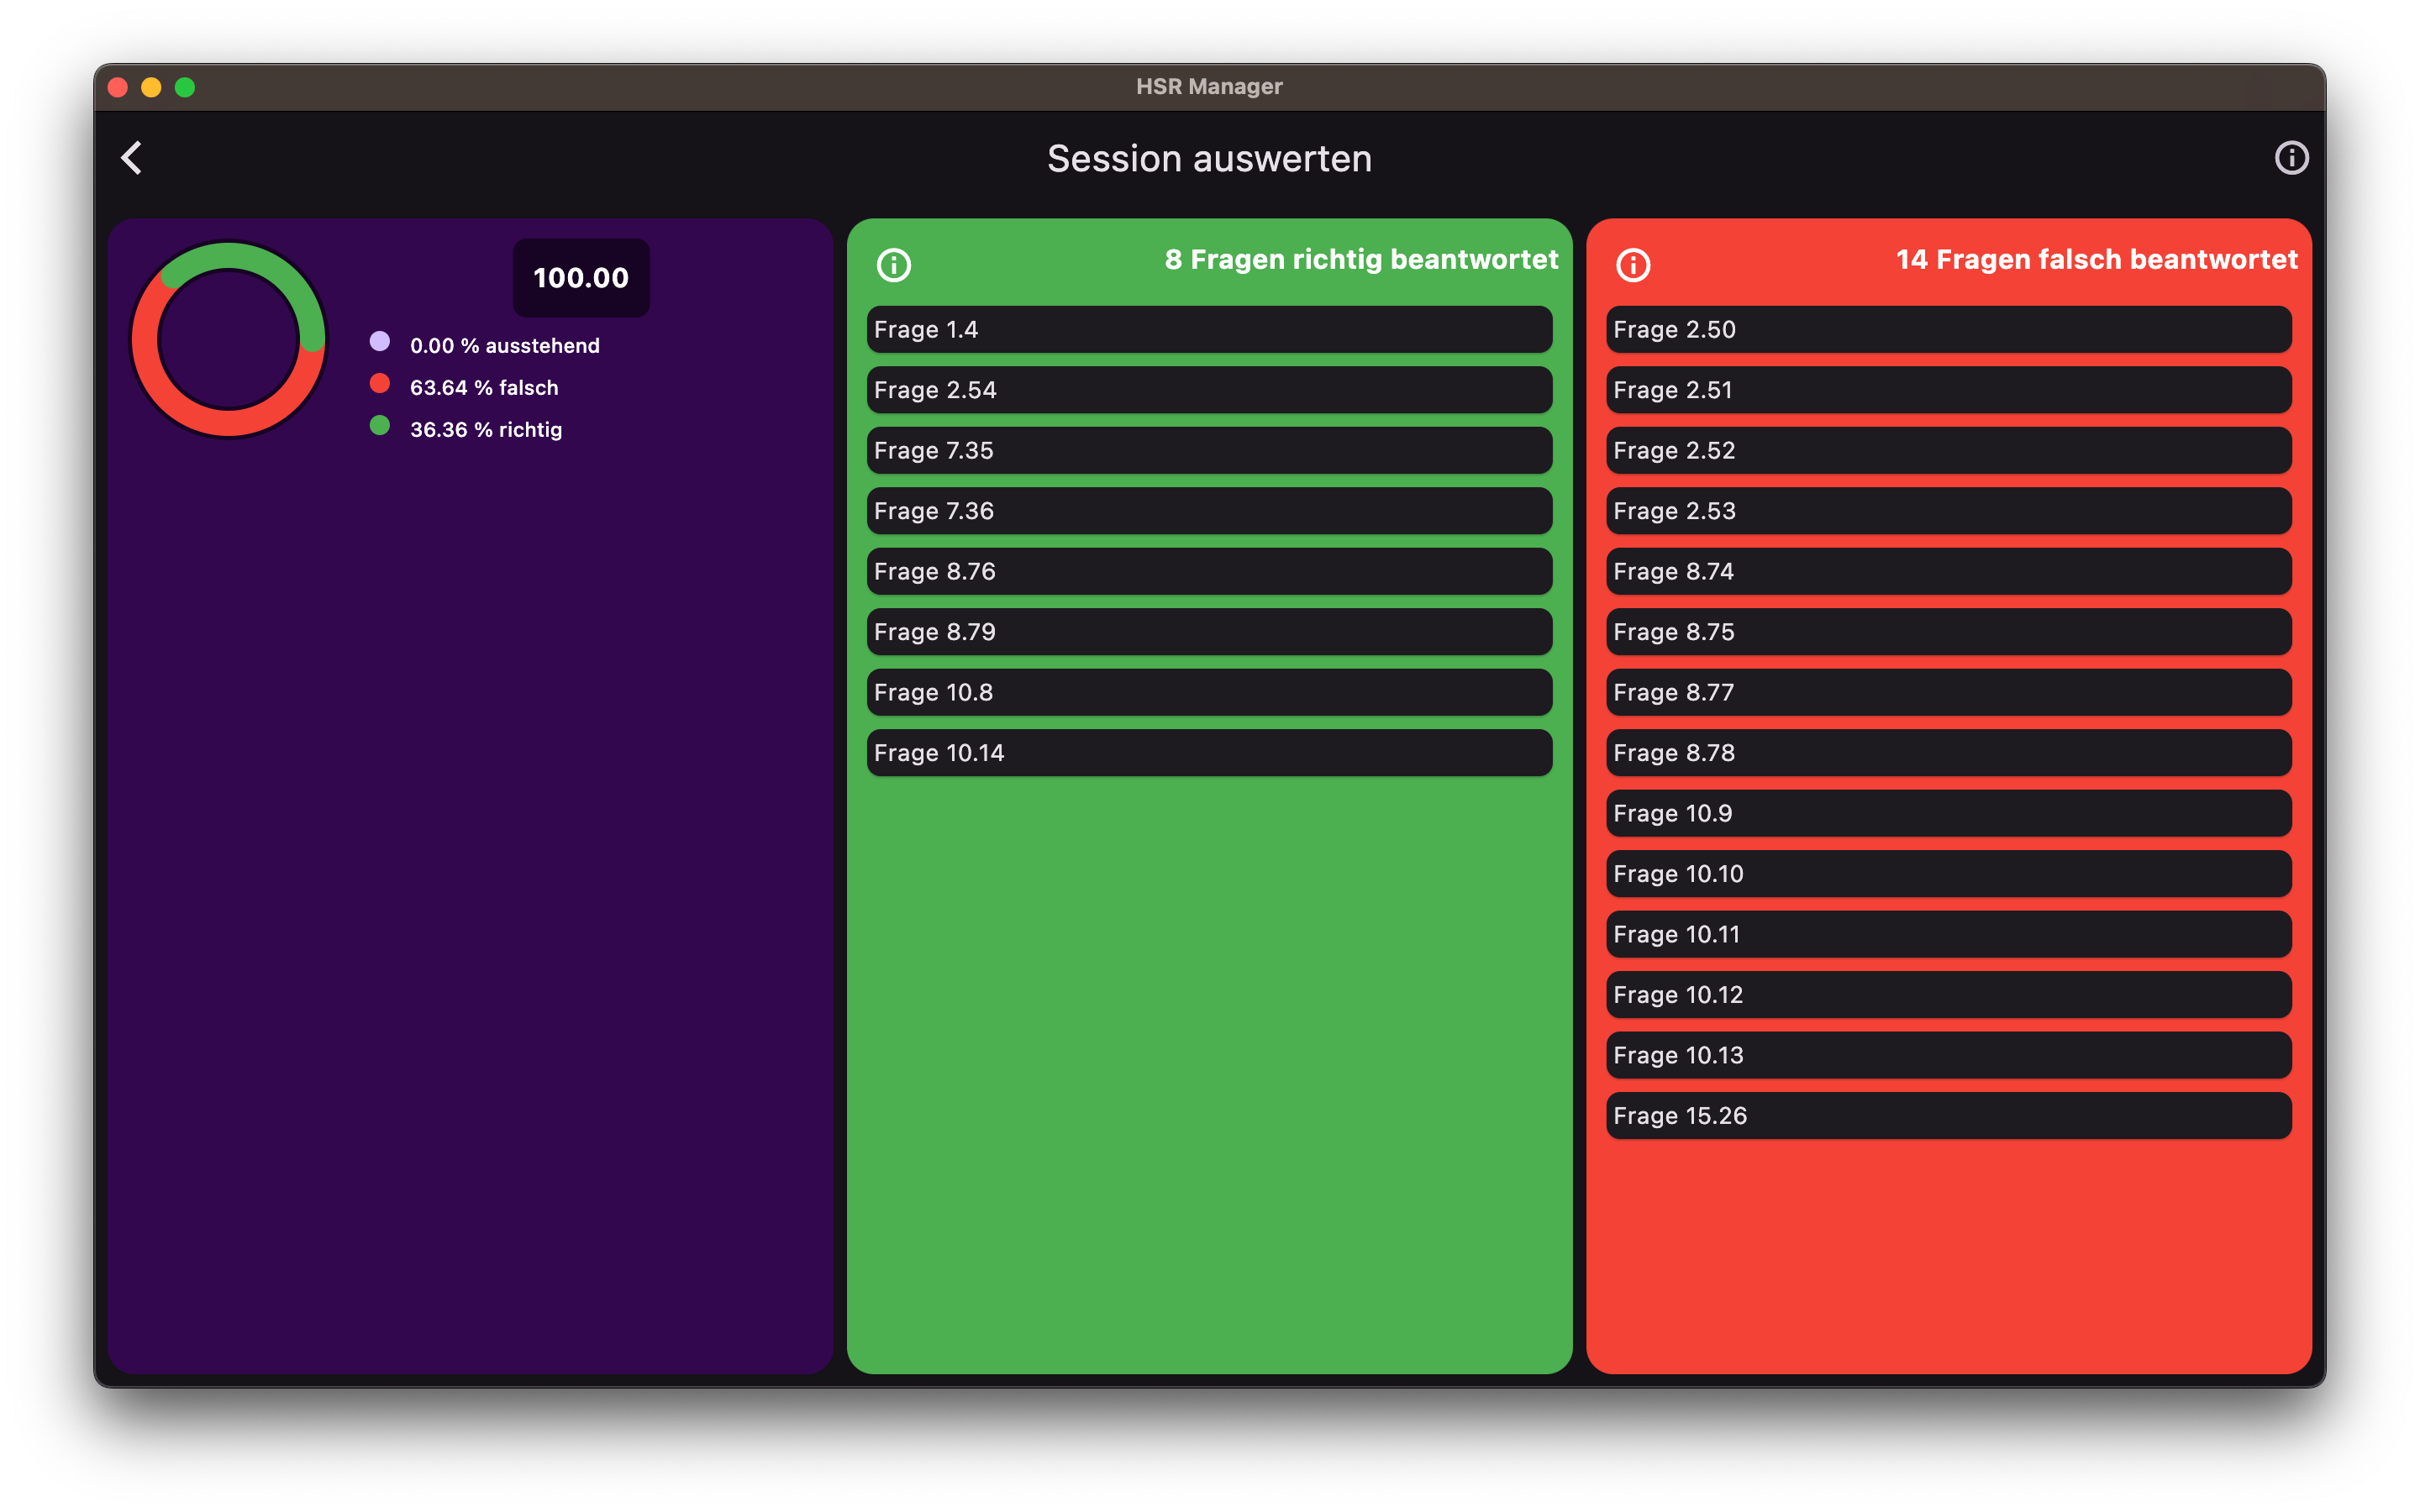Open Frage 8.76

1209,572
